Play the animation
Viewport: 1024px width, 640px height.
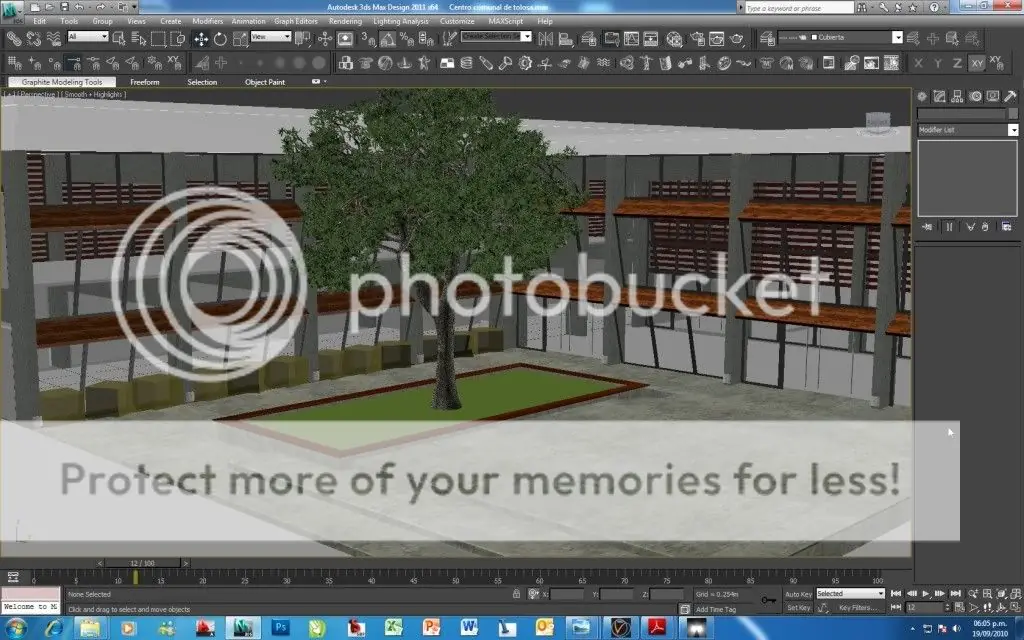coord(925,594)
